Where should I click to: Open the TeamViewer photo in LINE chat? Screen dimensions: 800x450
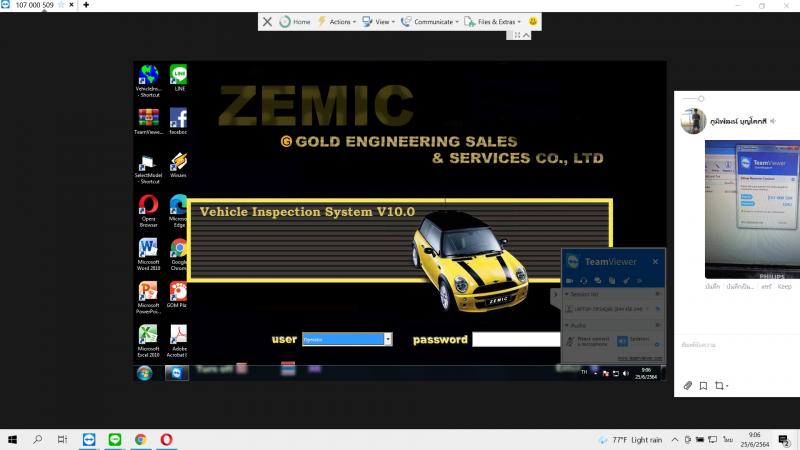click(753, 209)
